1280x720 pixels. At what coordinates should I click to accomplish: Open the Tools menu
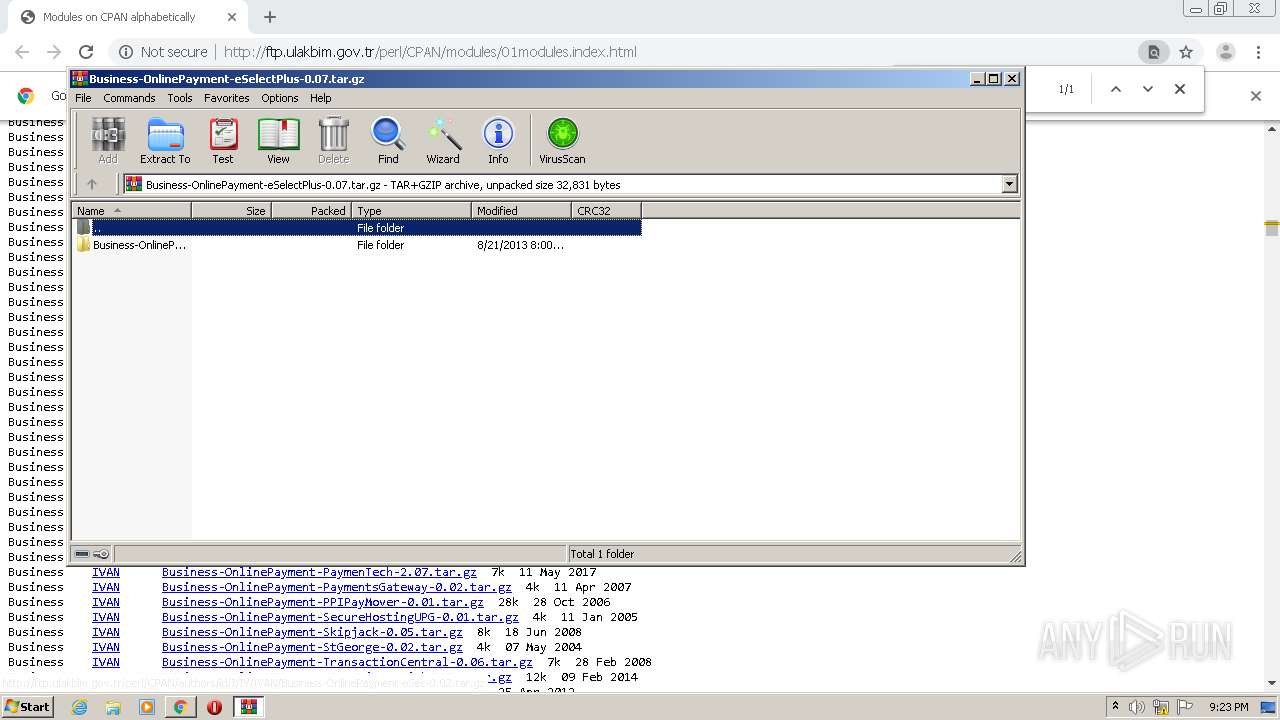[180, 98]
